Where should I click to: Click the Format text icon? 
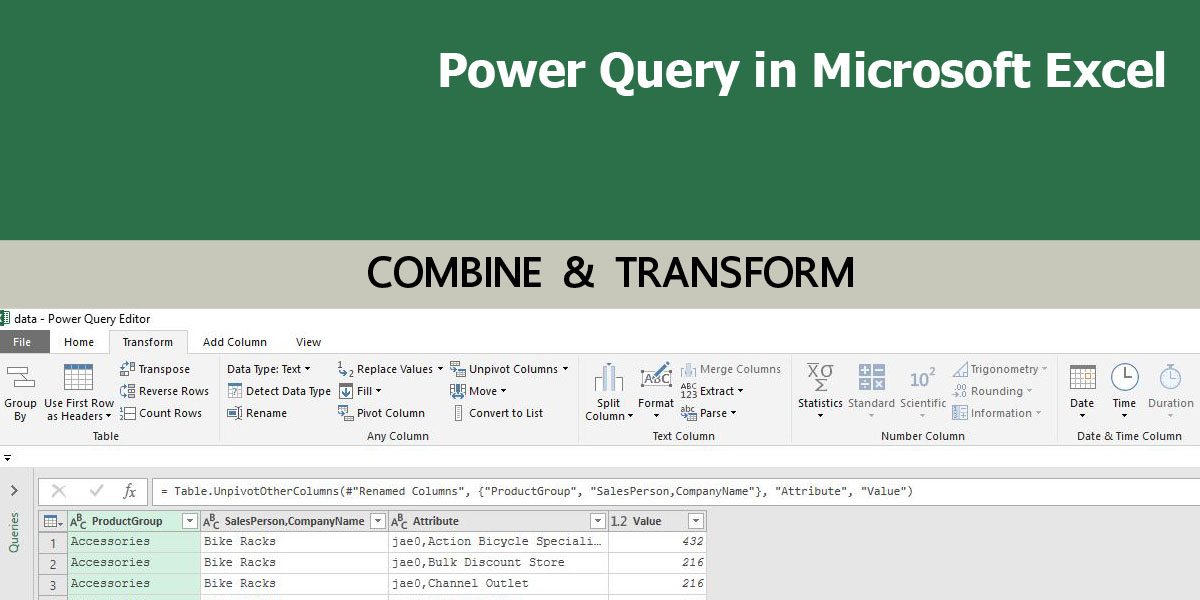point(656,377)
